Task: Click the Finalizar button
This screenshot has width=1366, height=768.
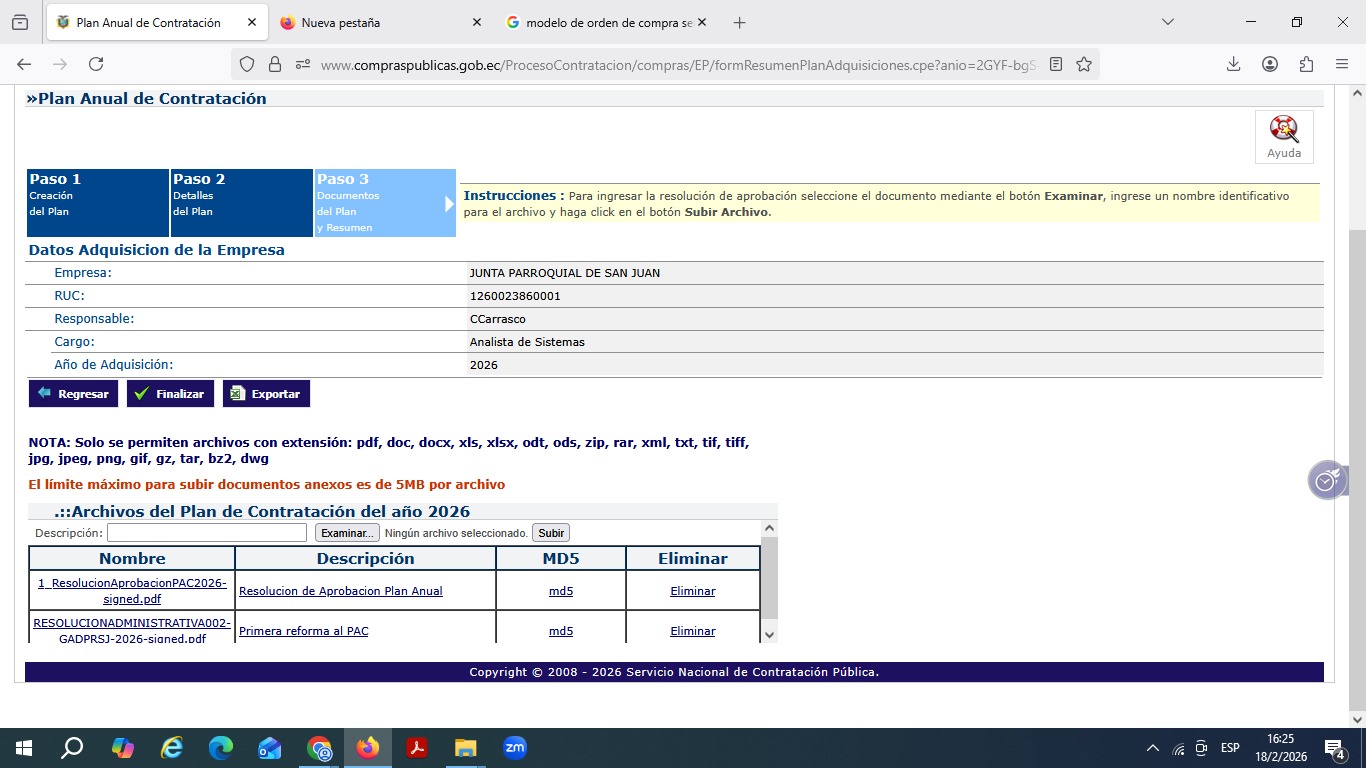Action: [170, 394]
